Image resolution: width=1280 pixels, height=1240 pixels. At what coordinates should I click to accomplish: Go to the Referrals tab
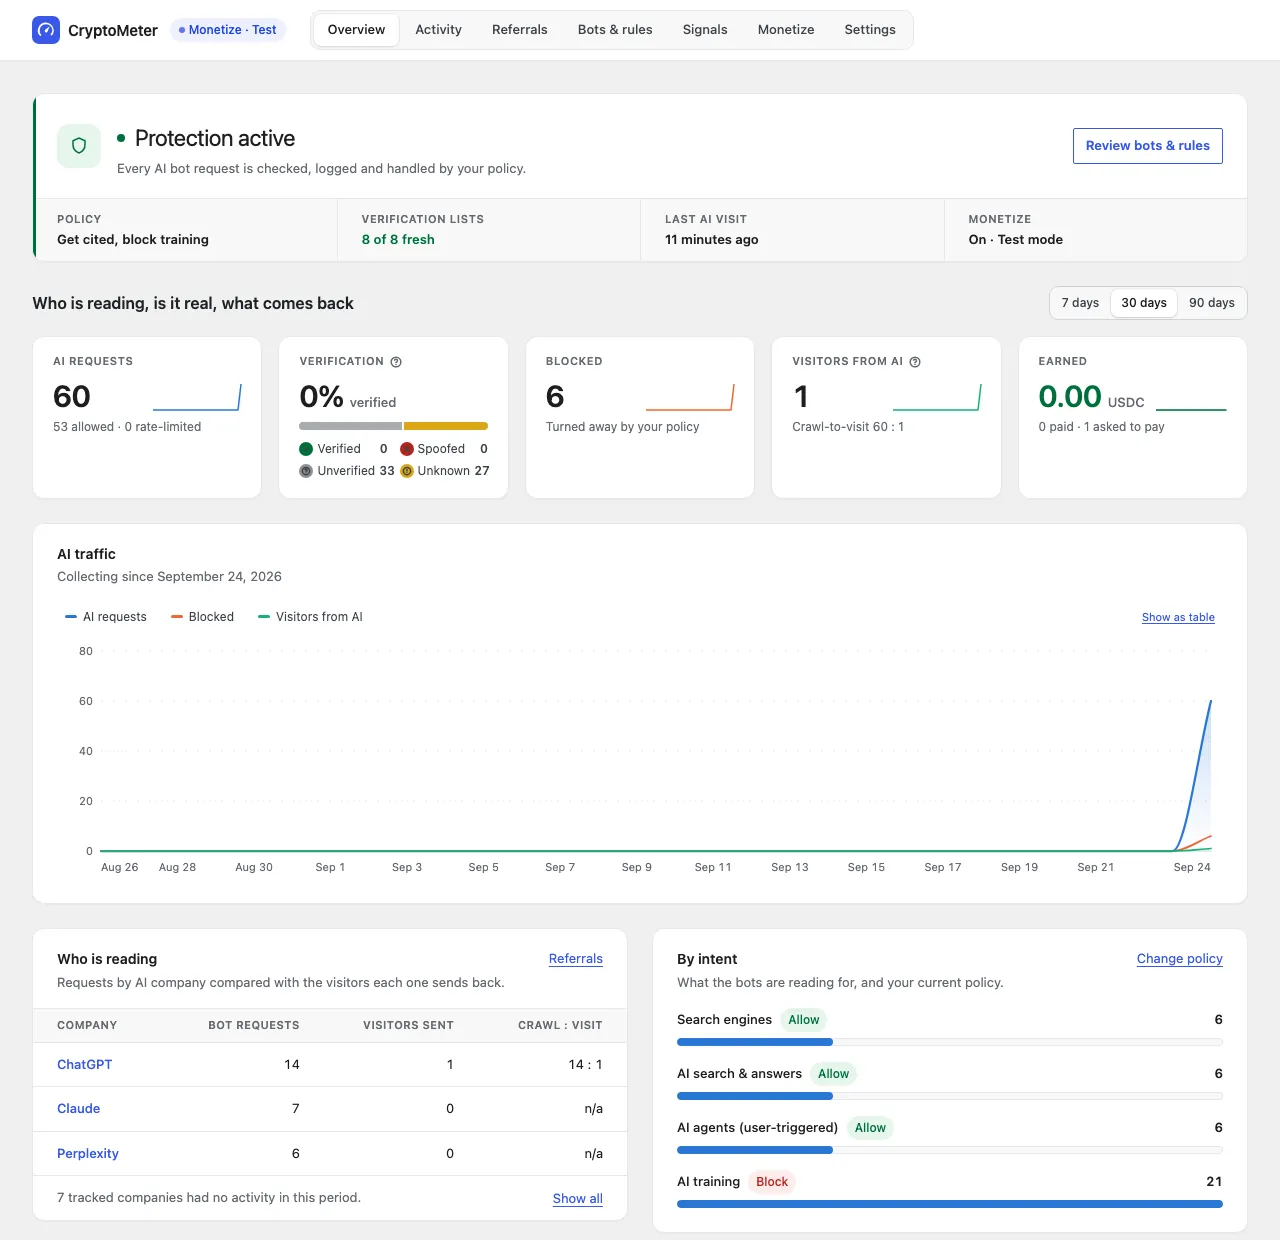(x=520, y=30)
